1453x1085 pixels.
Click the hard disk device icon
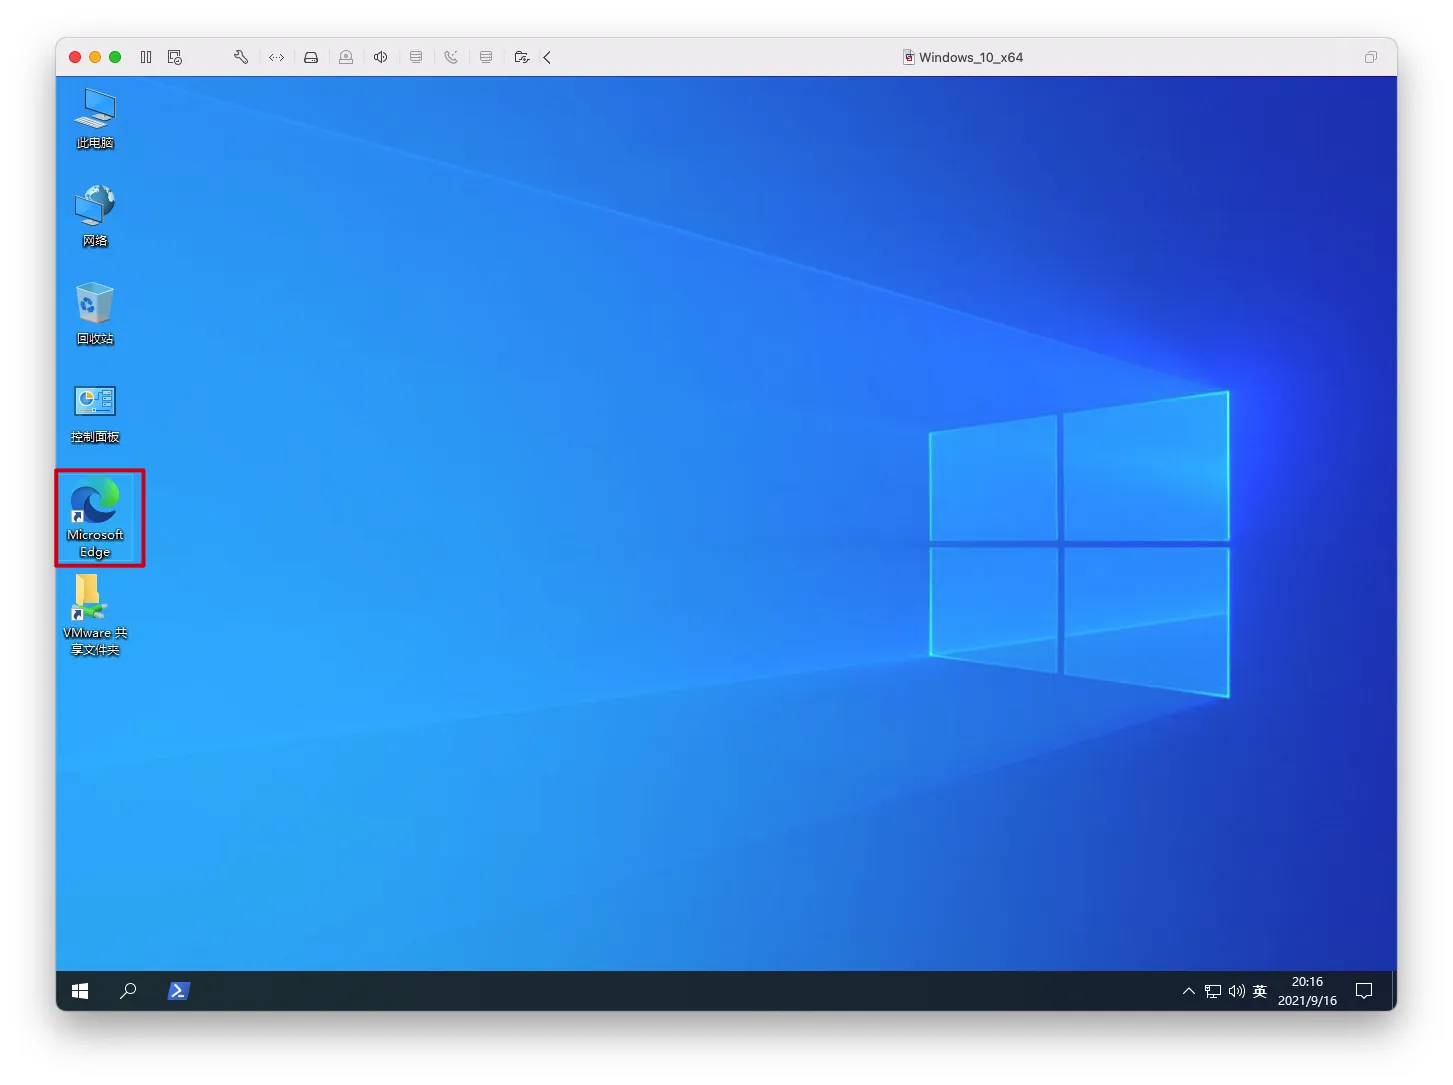pyautogui.click(x=311, y=57)
